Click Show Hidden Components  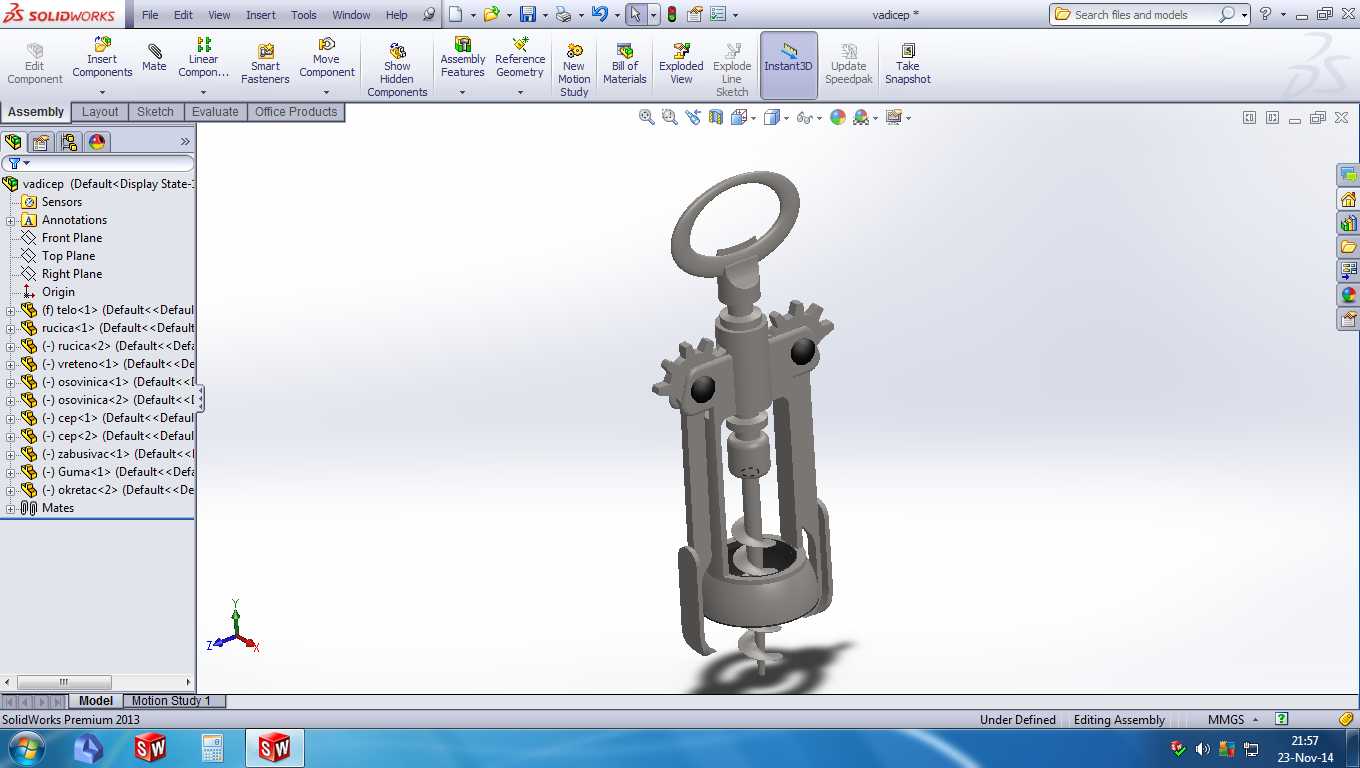[397, 70]
